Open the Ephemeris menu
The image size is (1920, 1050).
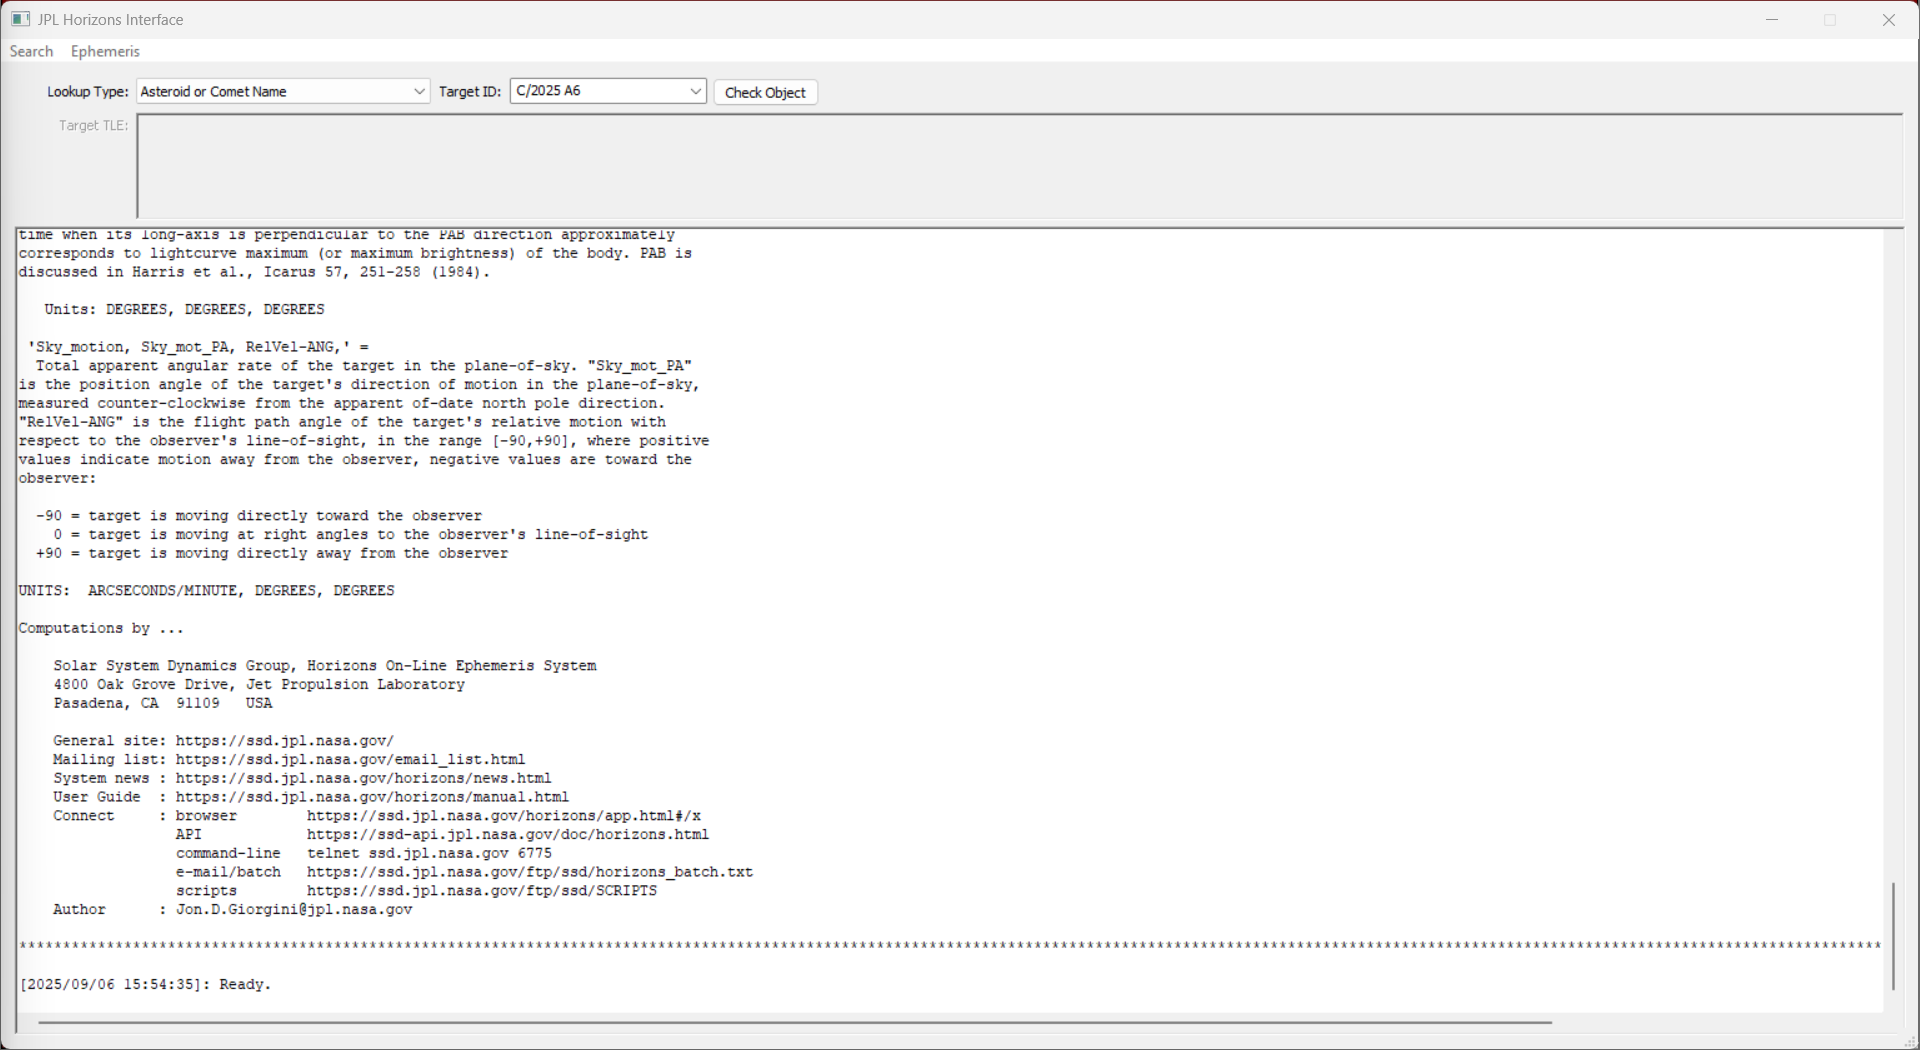105,51
